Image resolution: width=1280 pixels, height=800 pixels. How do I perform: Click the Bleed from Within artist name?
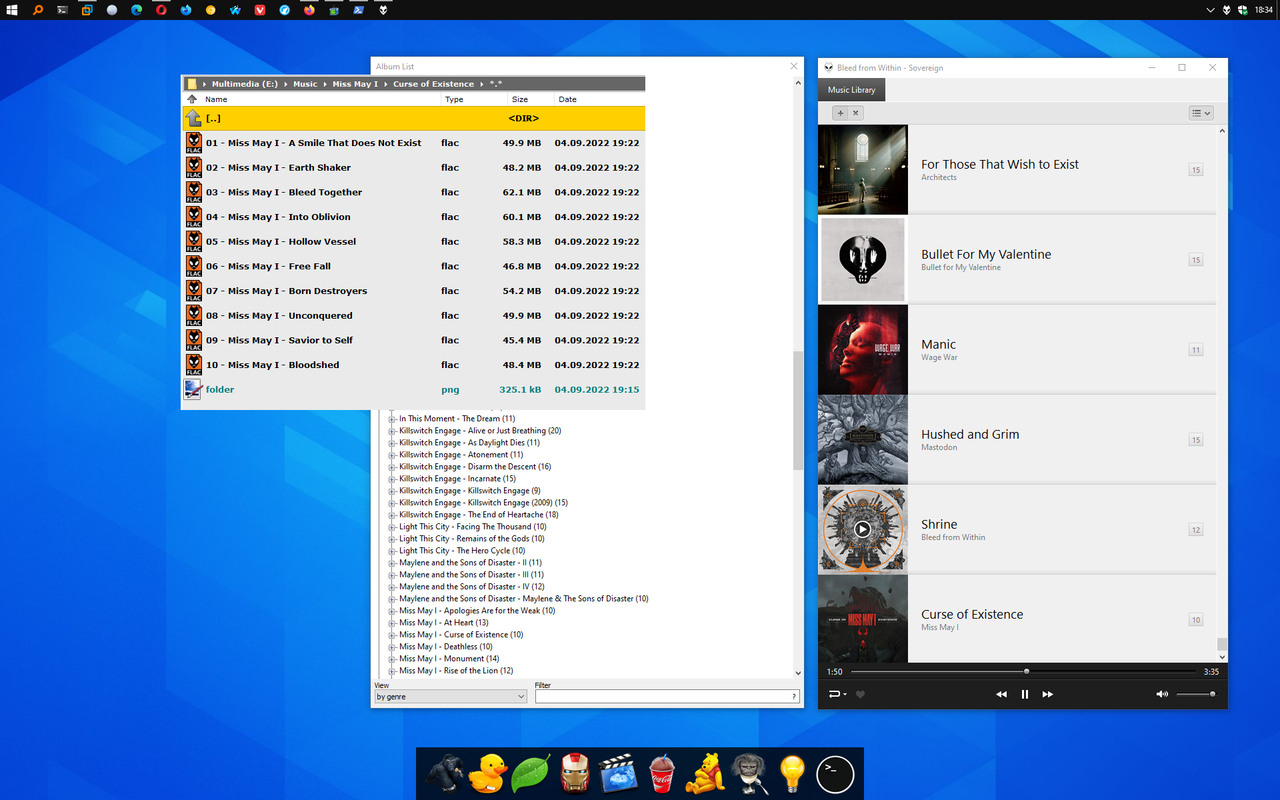(953, 537)
